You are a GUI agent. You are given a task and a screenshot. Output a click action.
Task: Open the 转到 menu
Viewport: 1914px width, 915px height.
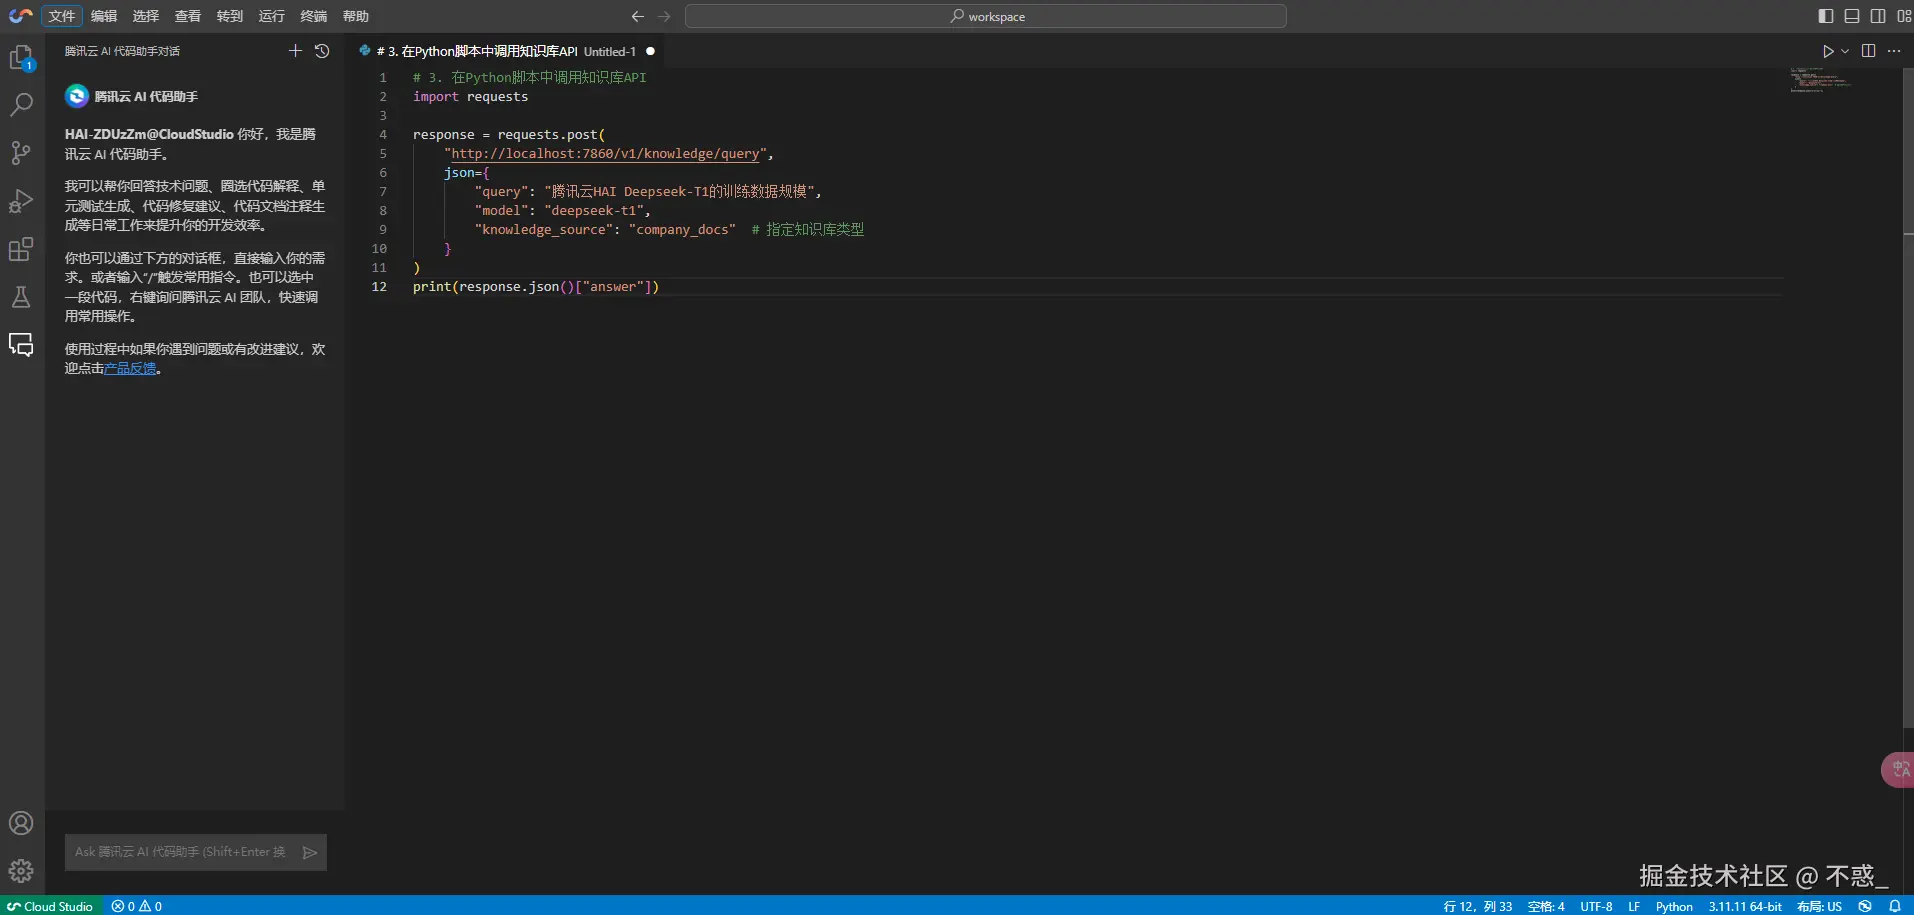[x=230, y=16]
